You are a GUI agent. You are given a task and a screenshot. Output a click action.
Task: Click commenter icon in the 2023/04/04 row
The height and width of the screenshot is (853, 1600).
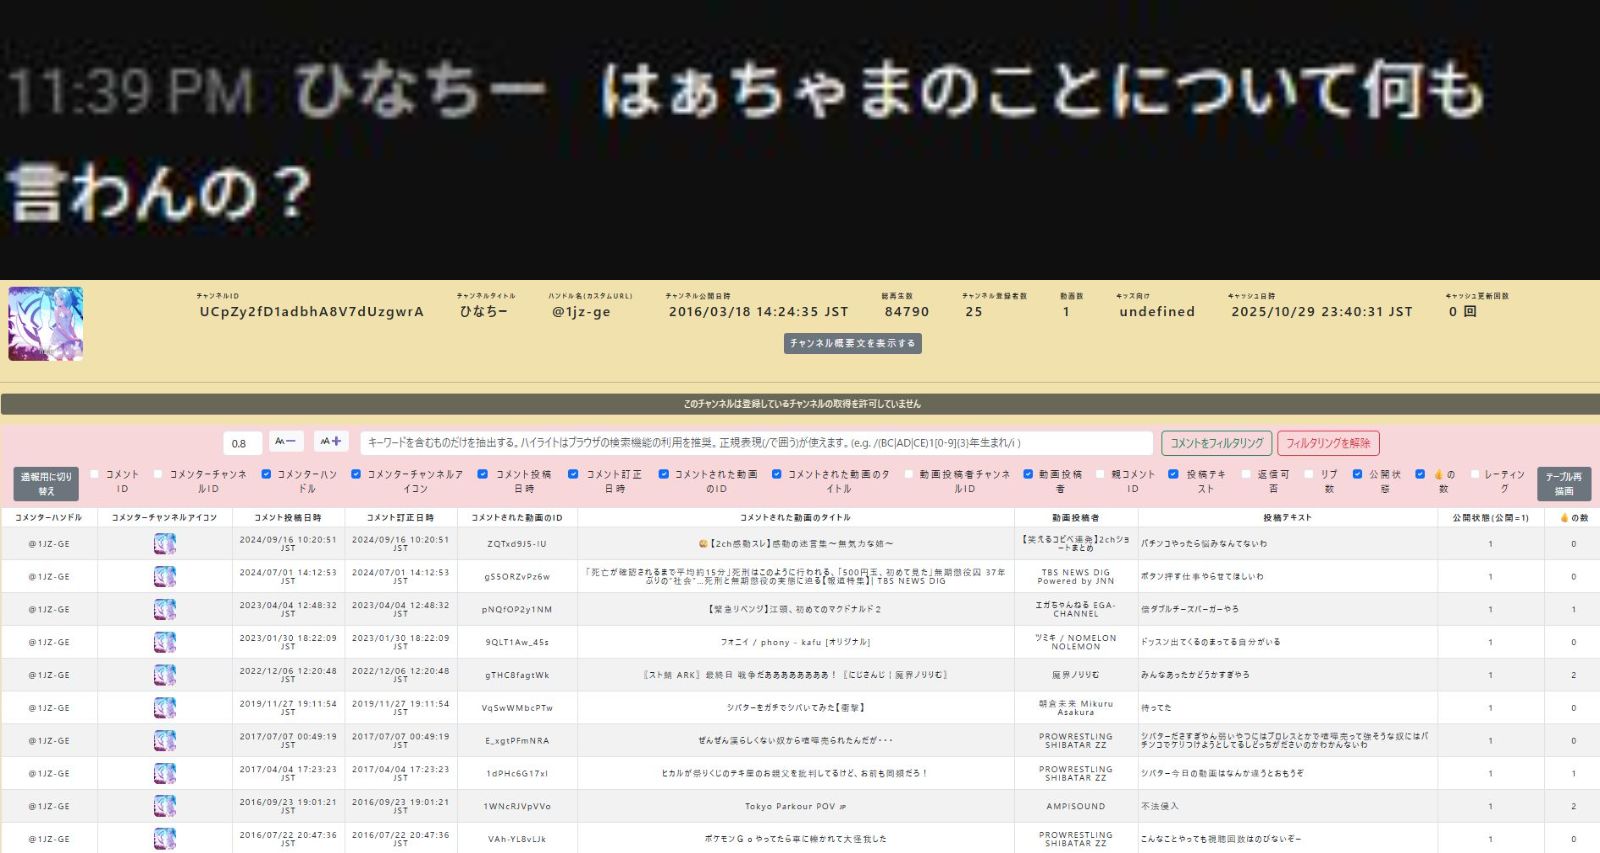pyautogui.click(x=165, y=609)
